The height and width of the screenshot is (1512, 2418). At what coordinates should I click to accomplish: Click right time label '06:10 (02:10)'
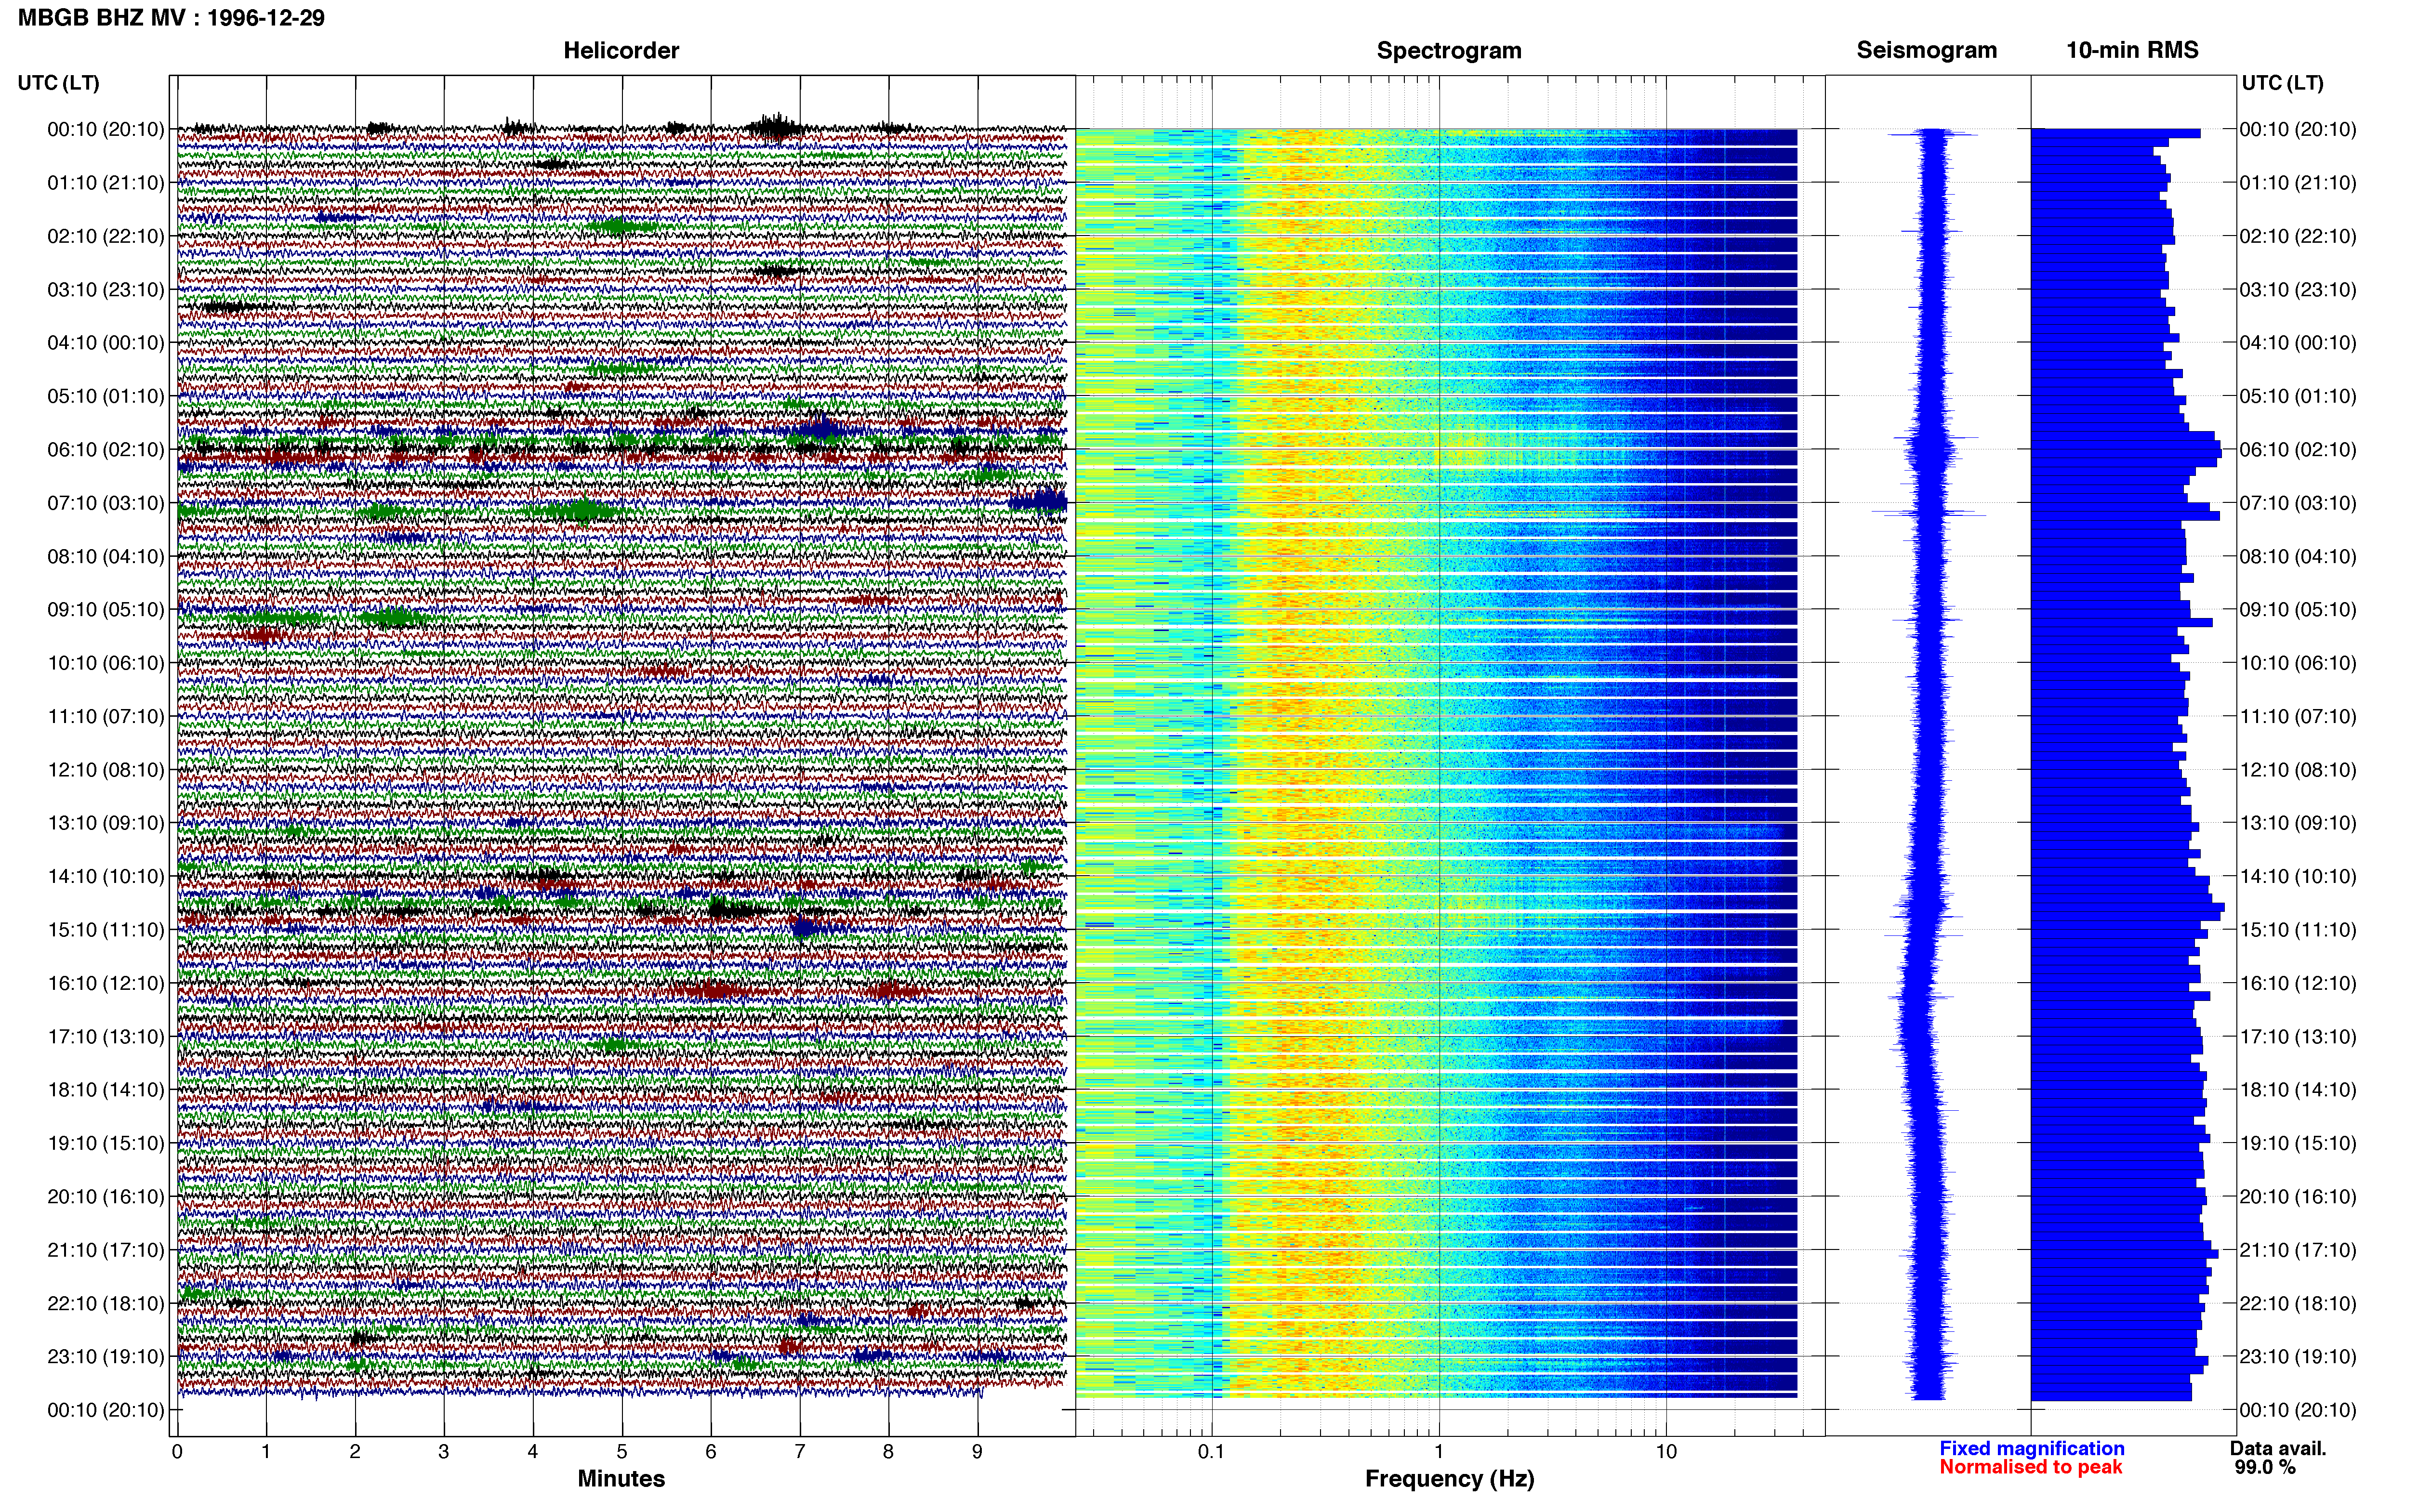tap(2298, 450)
